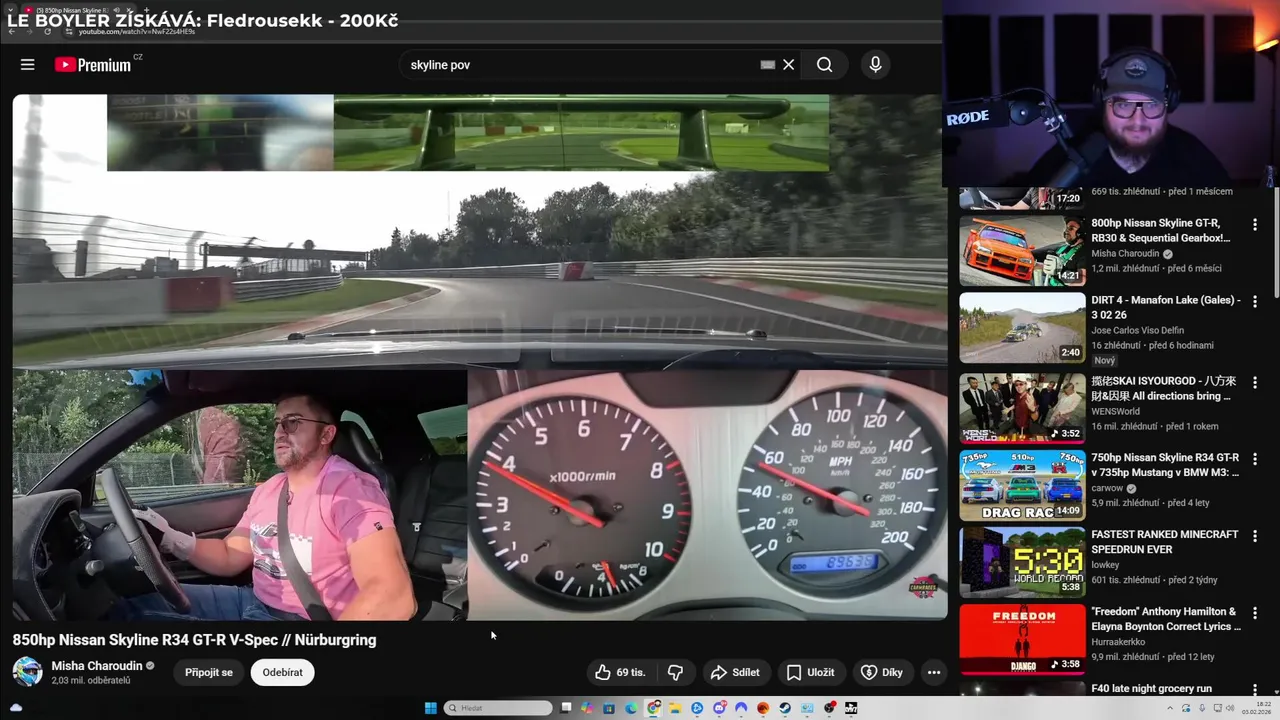
Task: Open options for 800hp Skyline RB30 video
Action: pos(1255,224)
